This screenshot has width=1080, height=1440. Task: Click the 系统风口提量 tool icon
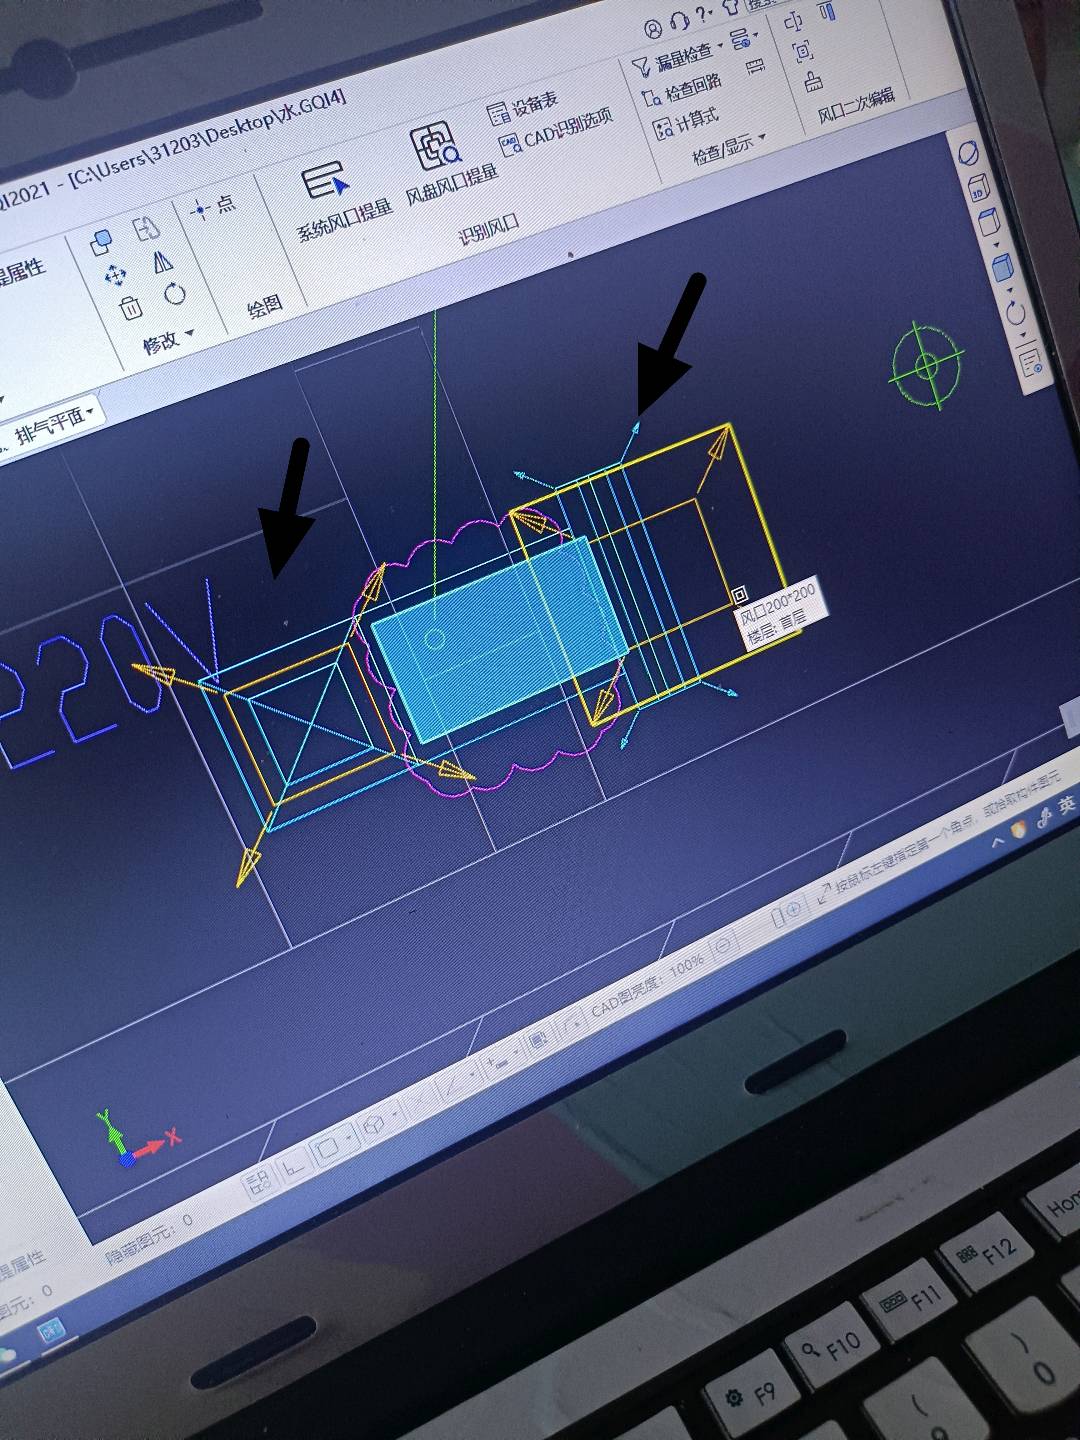(x=324, y=182)
